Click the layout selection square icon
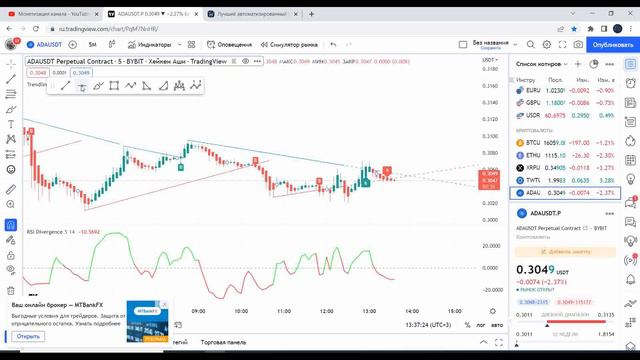Screen dimensions: 640x360 pyautogui.click(x=463, y=44)
